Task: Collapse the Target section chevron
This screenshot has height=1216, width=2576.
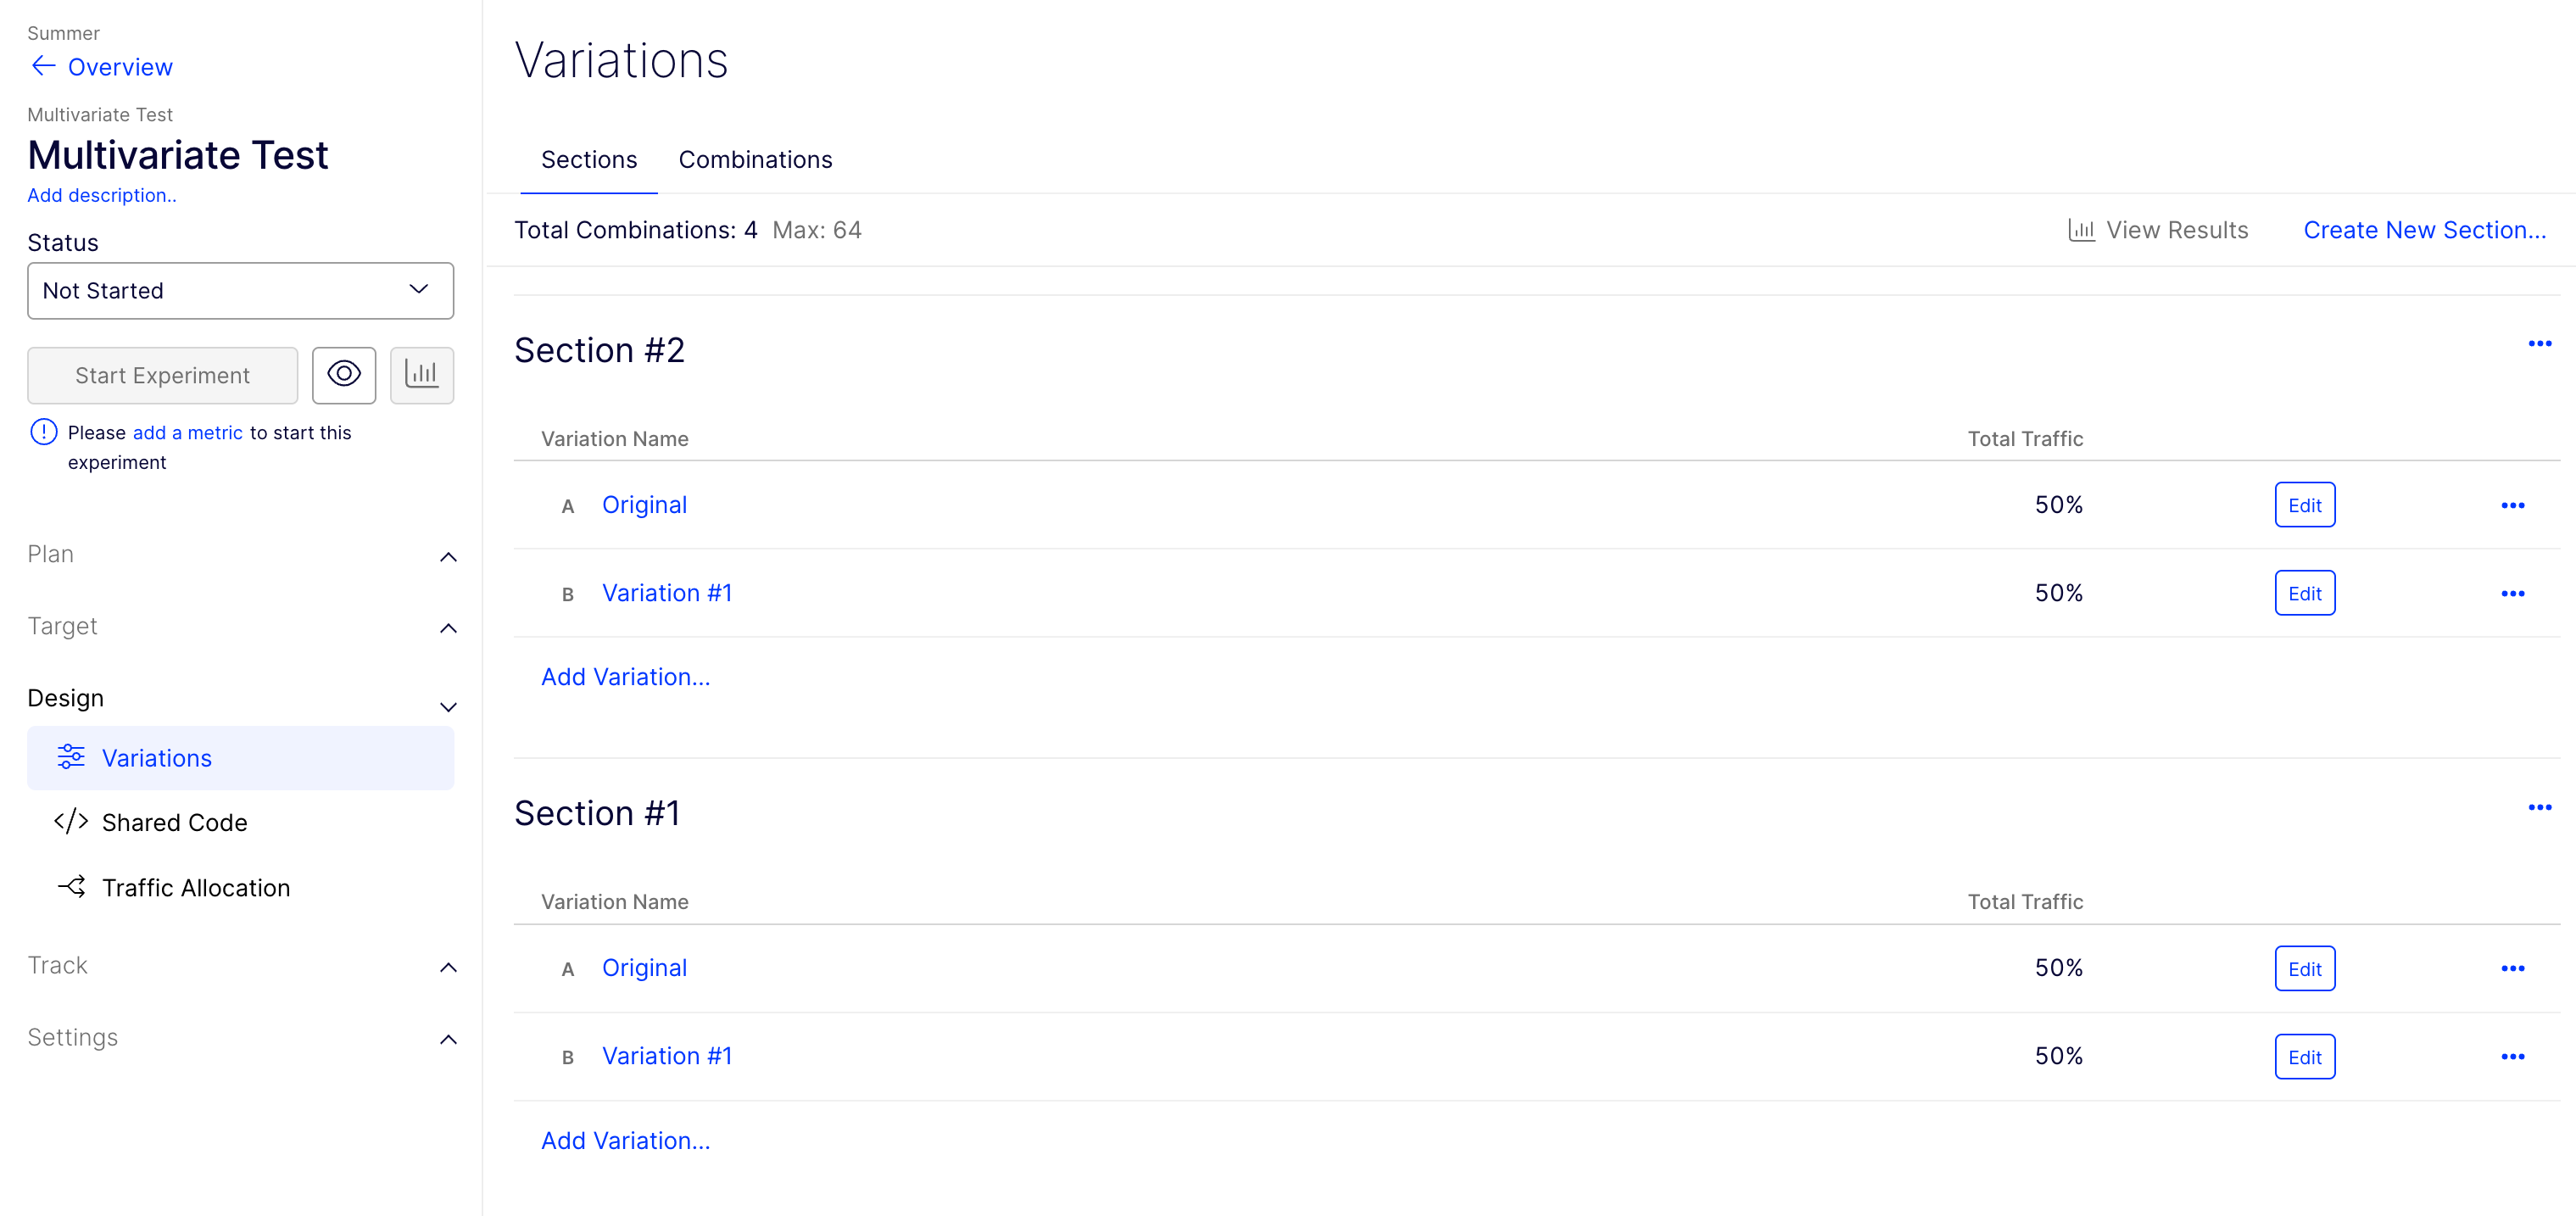Action: click(448, 628)
